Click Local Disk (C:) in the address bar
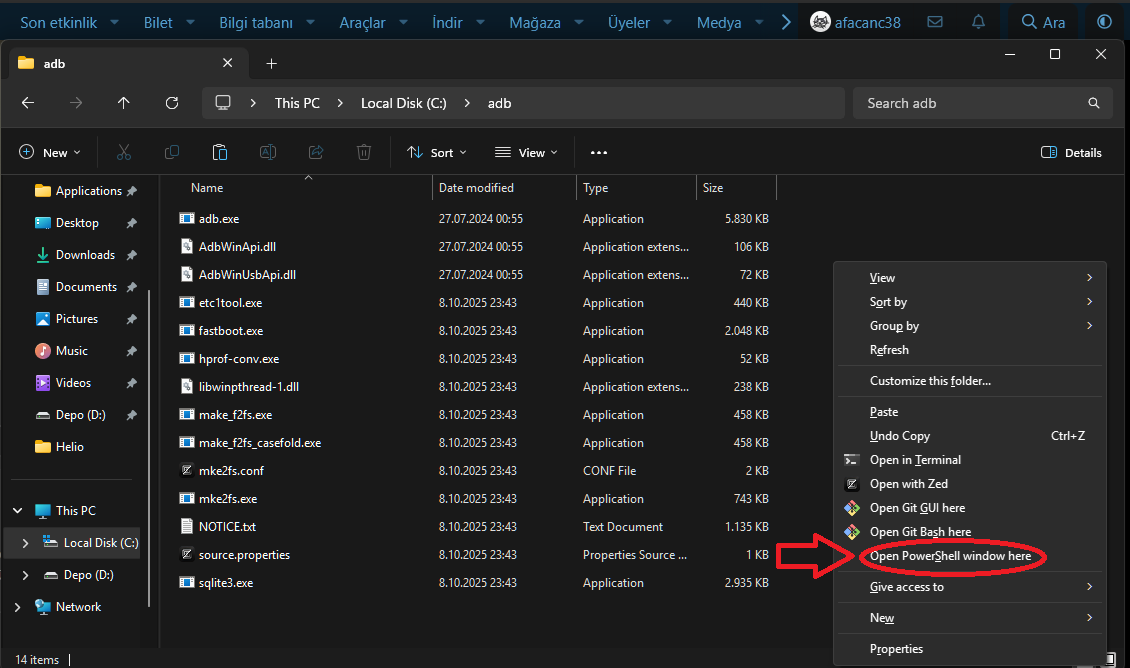Screen dimensions: 1130x668 pyautogui.click(x=404, y=103)
